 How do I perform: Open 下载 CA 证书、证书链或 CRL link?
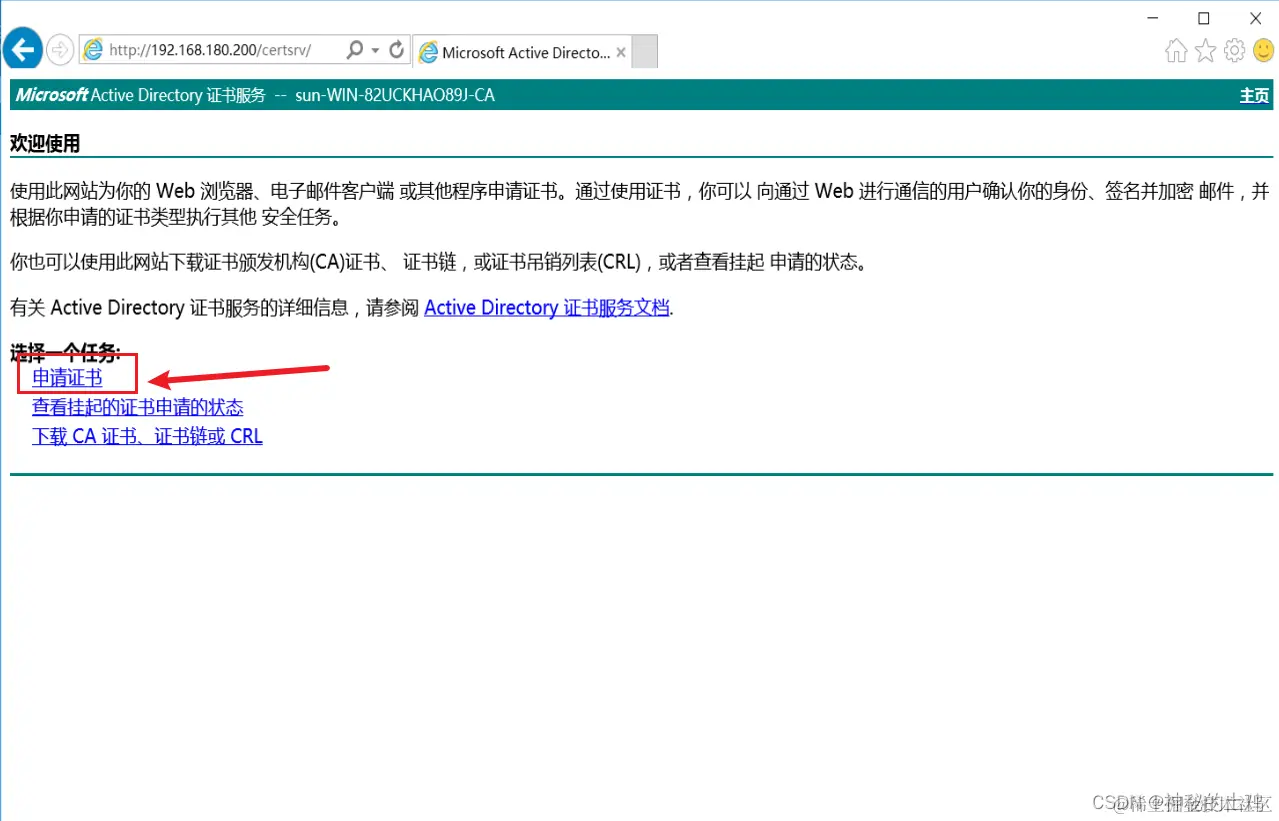coord(147,436)
